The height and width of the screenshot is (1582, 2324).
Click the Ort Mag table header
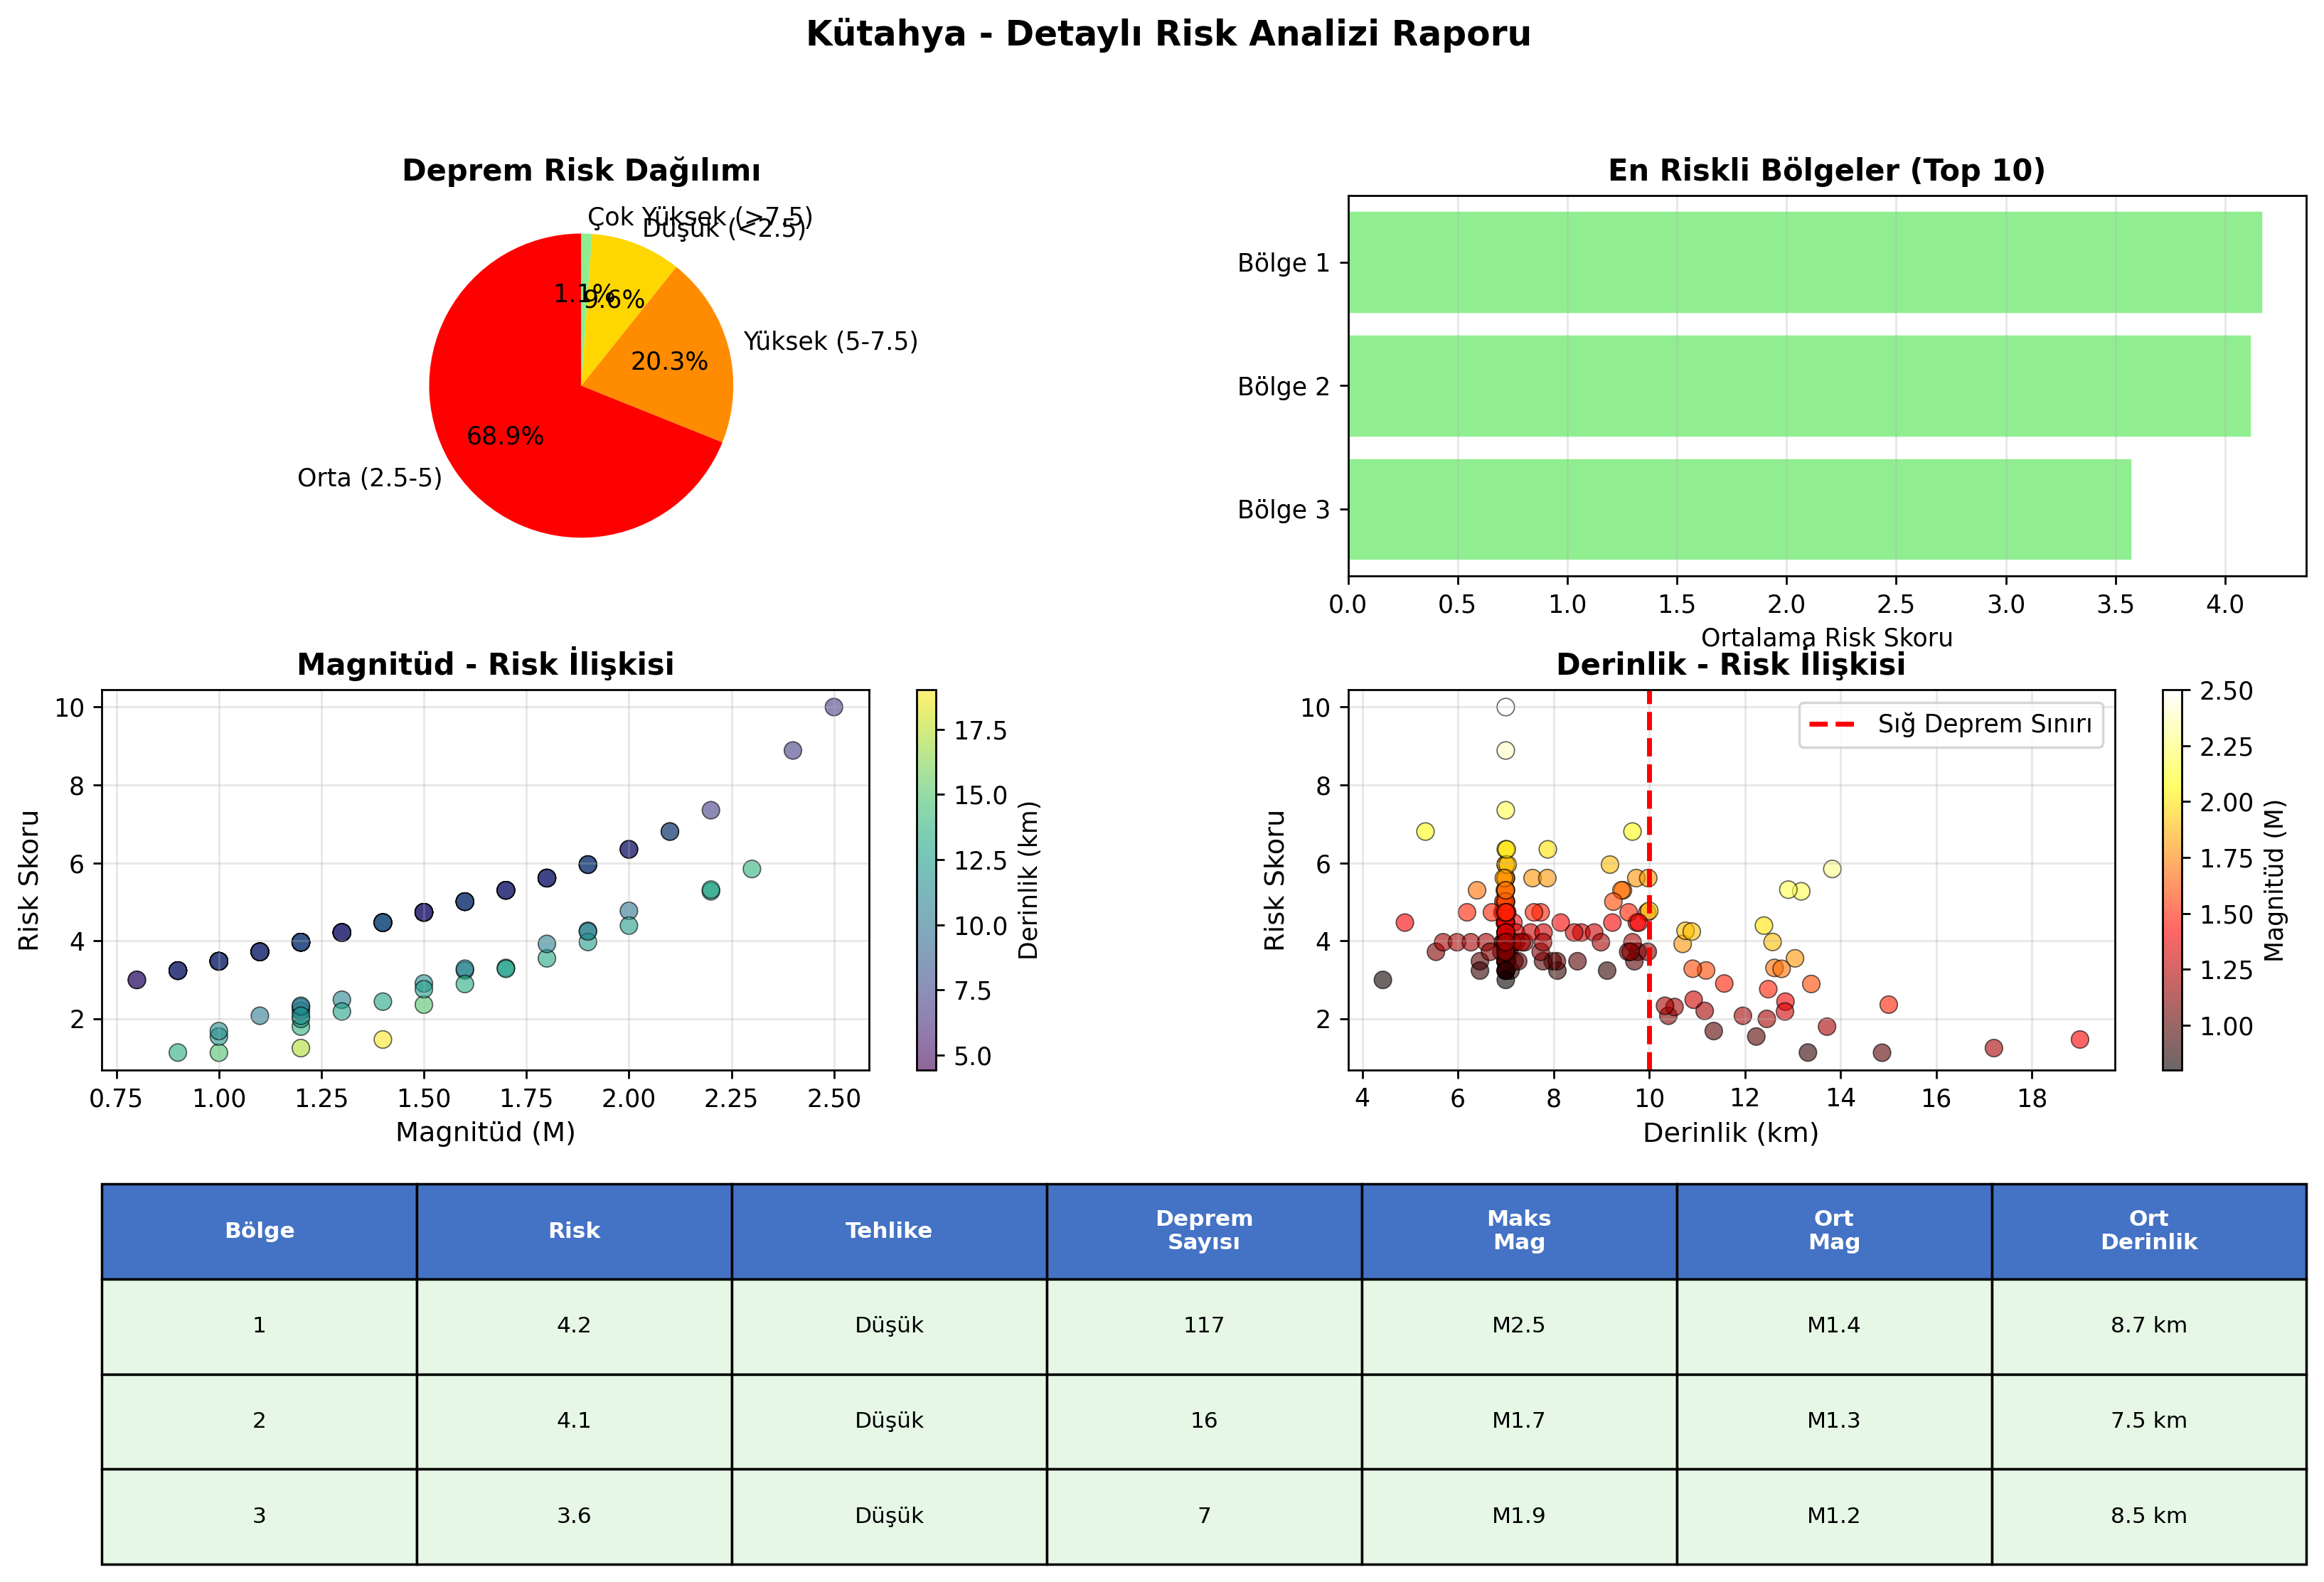[1834, 1231]
